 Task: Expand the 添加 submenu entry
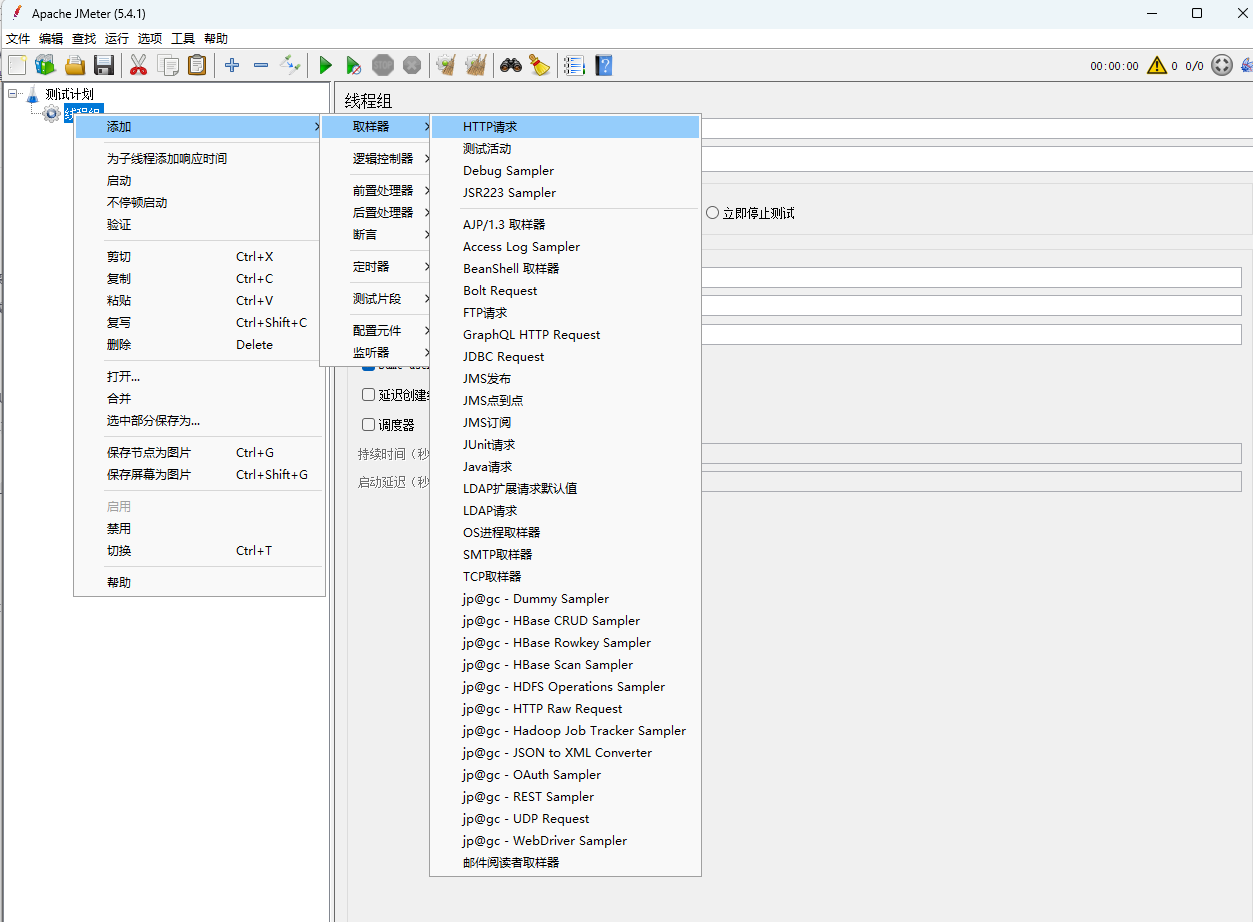coord(199,126)
